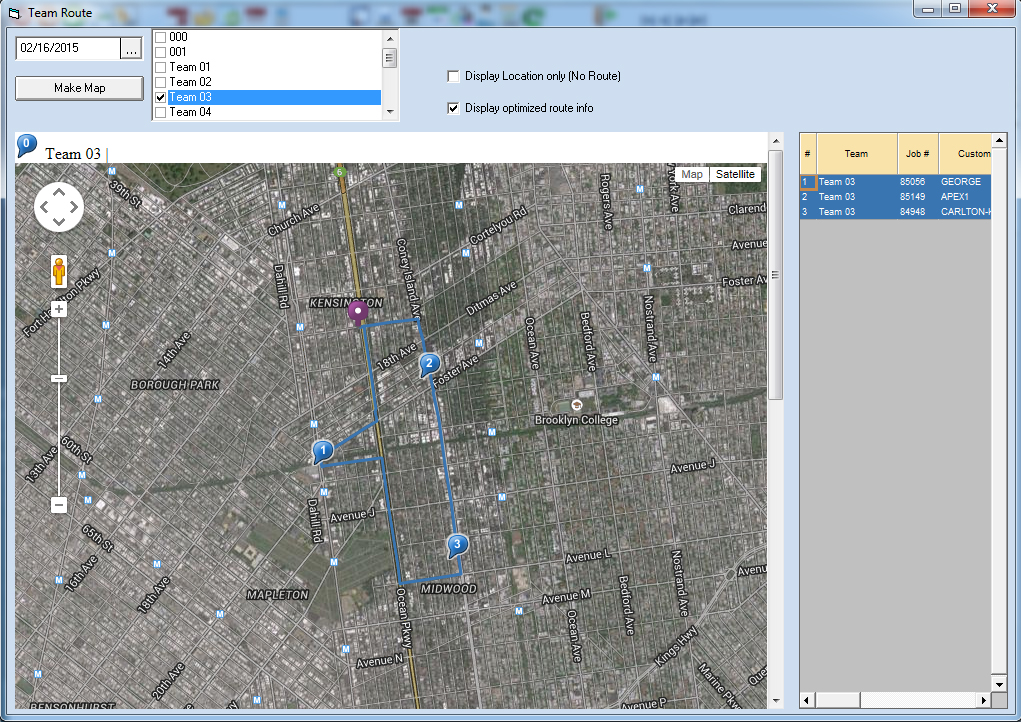
Task: Switch map to Map view
Action: [692, 174]
